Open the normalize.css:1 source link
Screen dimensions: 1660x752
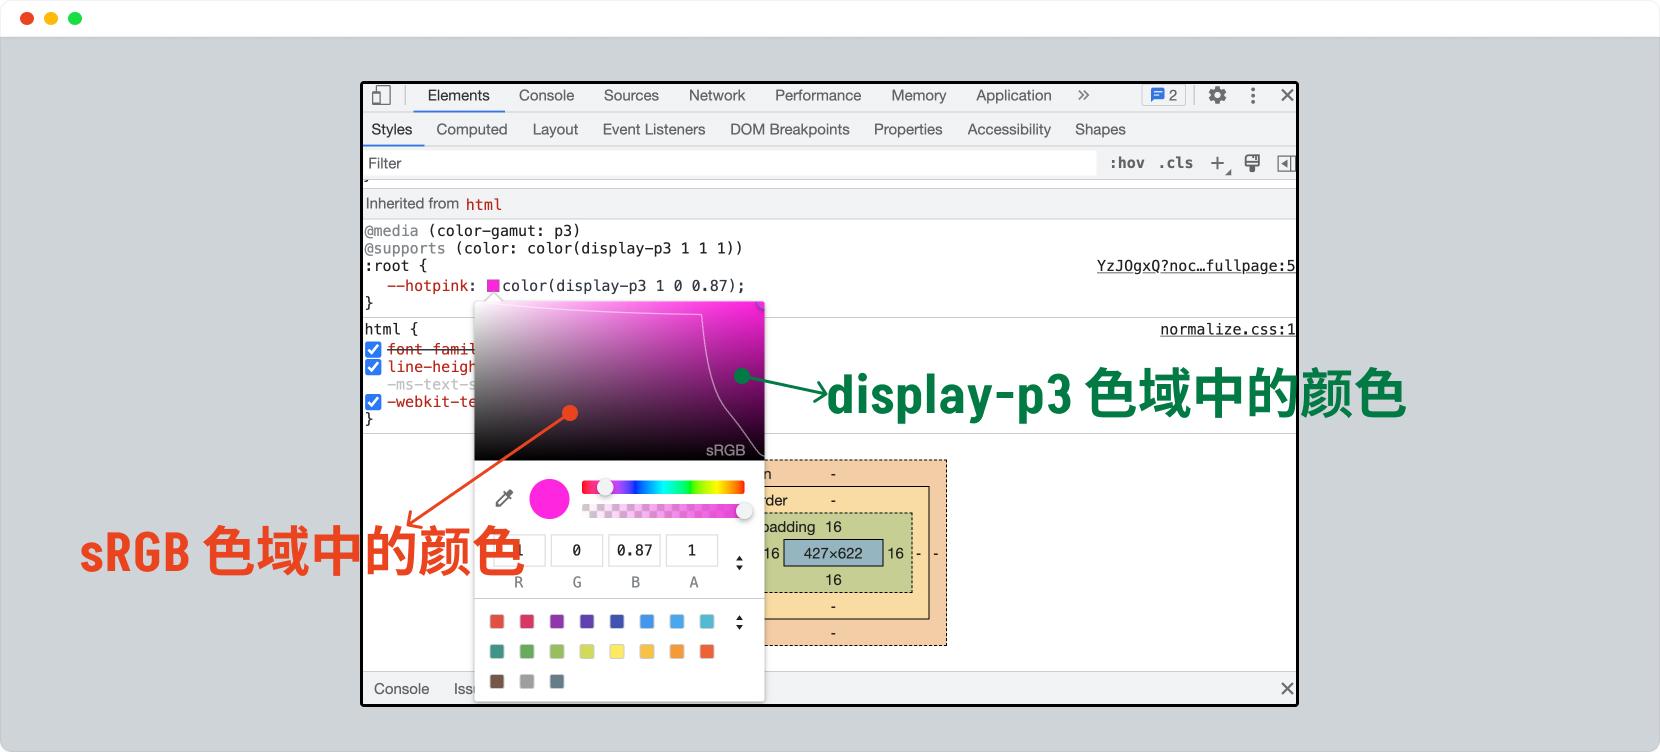[1227, 329]
